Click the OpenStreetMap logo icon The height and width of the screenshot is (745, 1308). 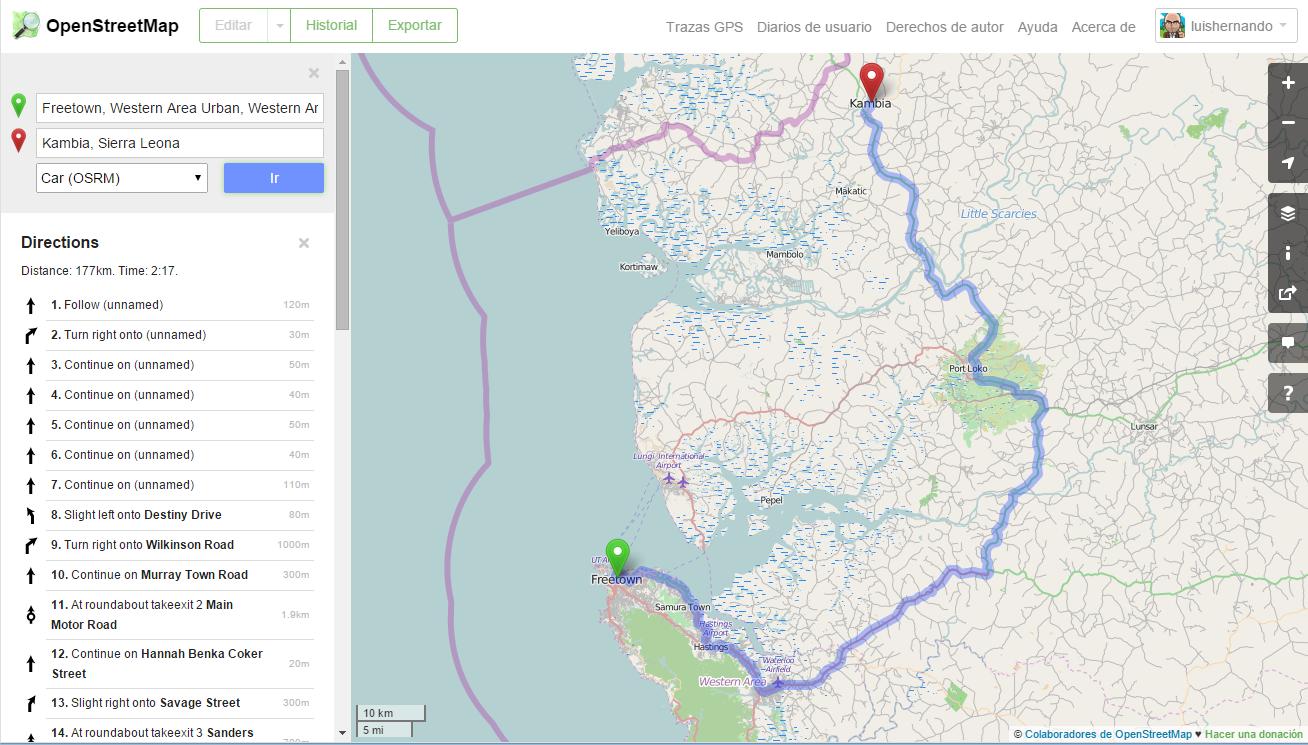pyautogui.click(x=26, y=25)
